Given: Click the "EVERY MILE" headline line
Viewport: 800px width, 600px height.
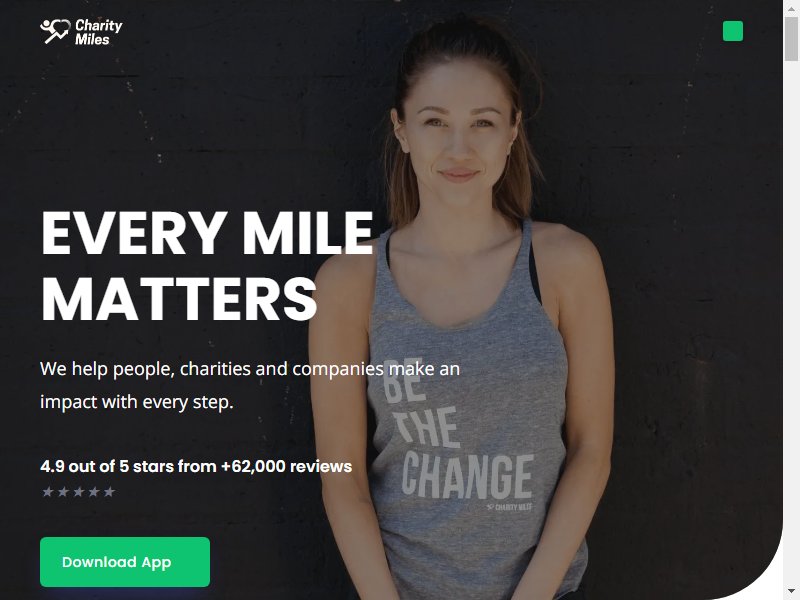Looking at the screenshot, I should (x=207, y=233).
